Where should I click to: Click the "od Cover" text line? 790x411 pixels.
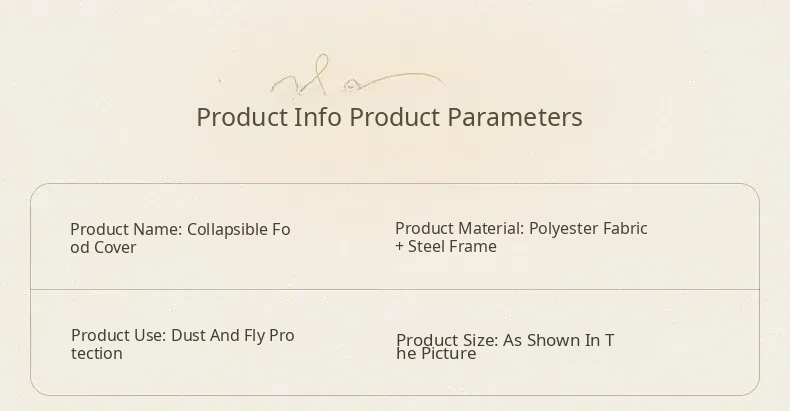103,247
